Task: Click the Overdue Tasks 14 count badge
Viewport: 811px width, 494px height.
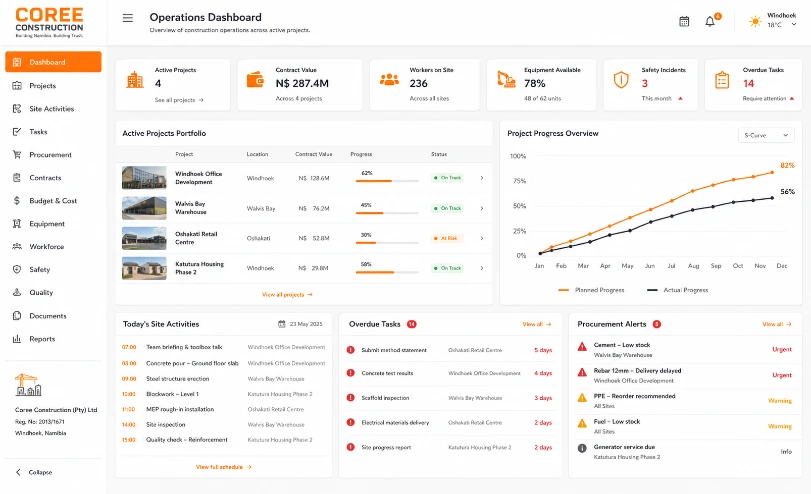Action: (412, 324)
